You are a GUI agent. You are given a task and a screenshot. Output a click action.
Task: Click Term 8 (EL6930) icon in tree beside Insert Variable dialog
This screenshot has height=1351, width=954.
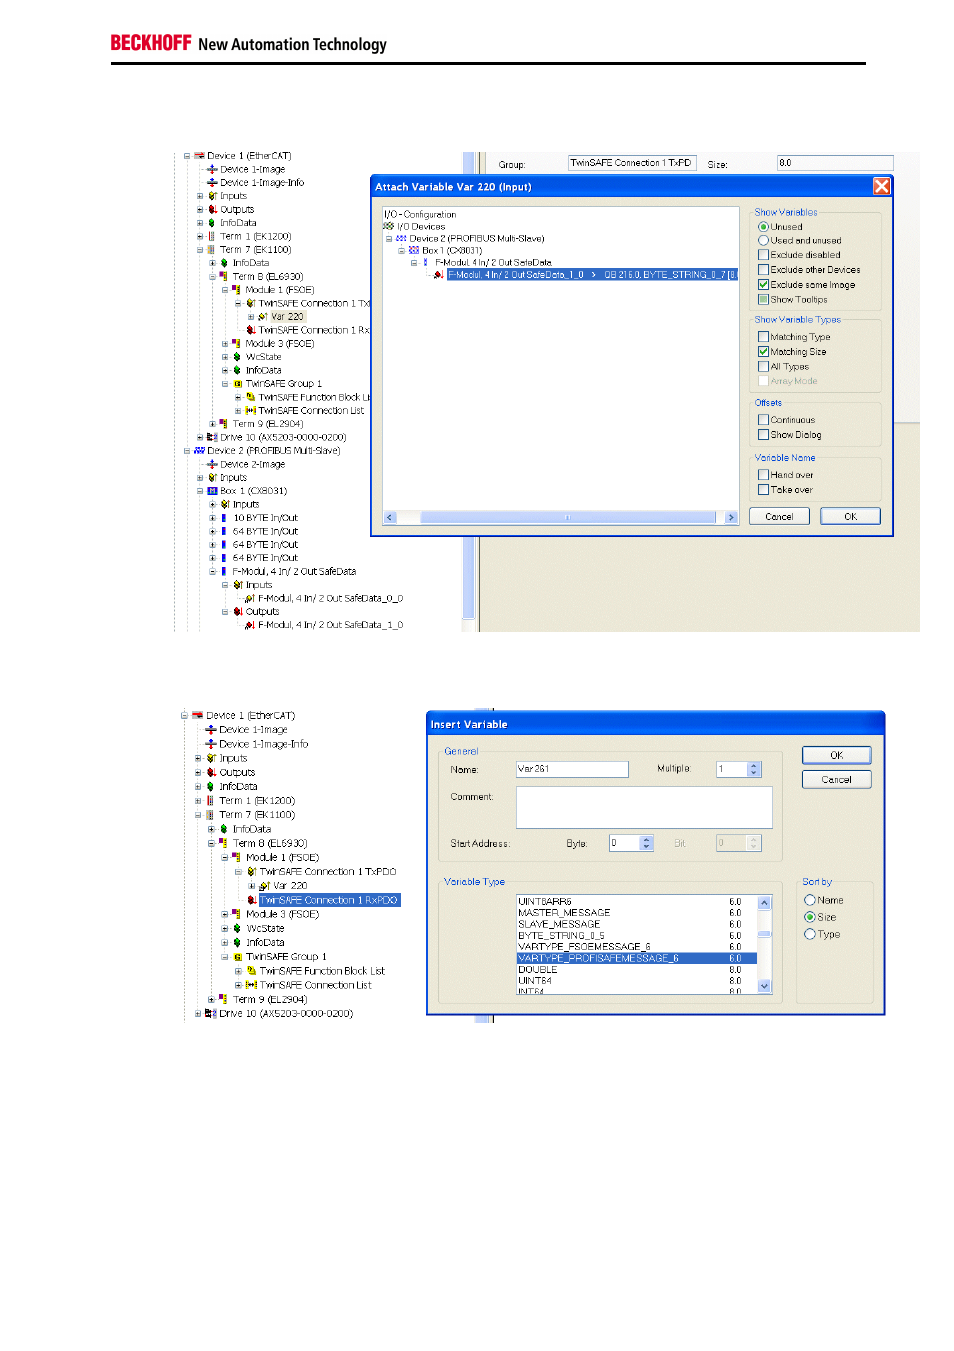(x=224, y=843)
